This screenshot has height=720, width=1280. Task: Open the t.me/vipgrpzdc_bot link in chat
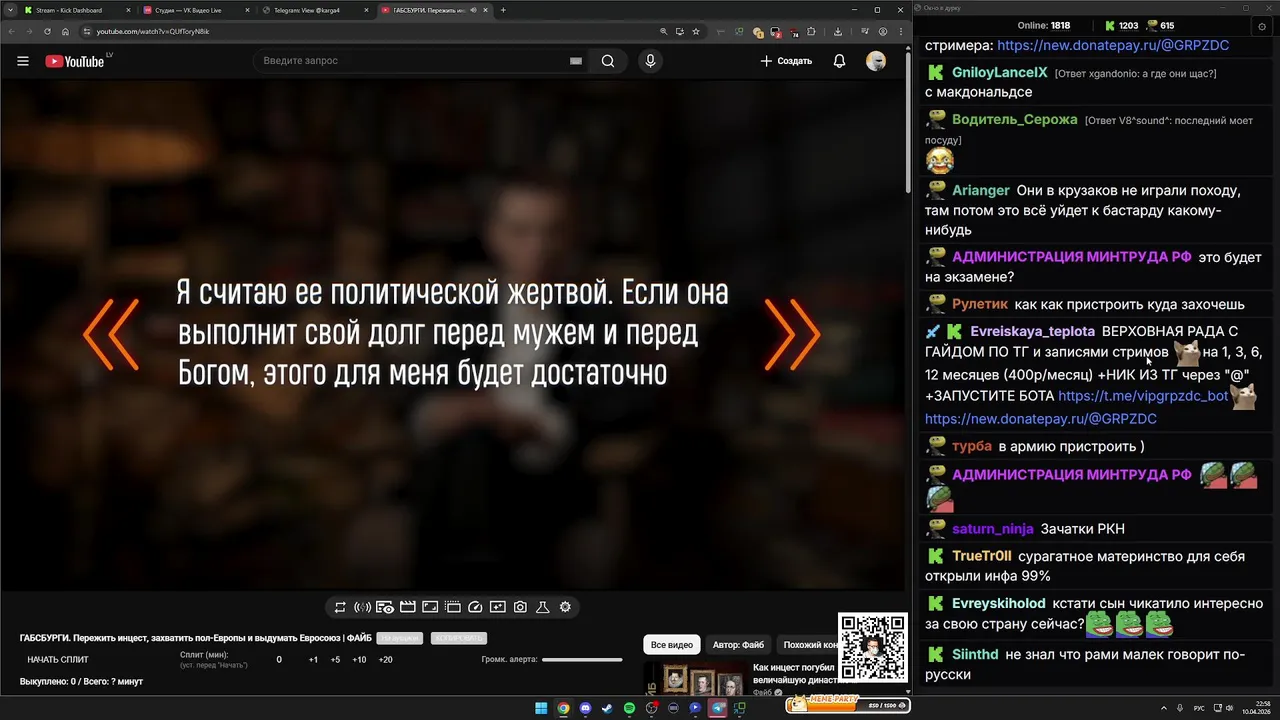(x=1143, y=395)
